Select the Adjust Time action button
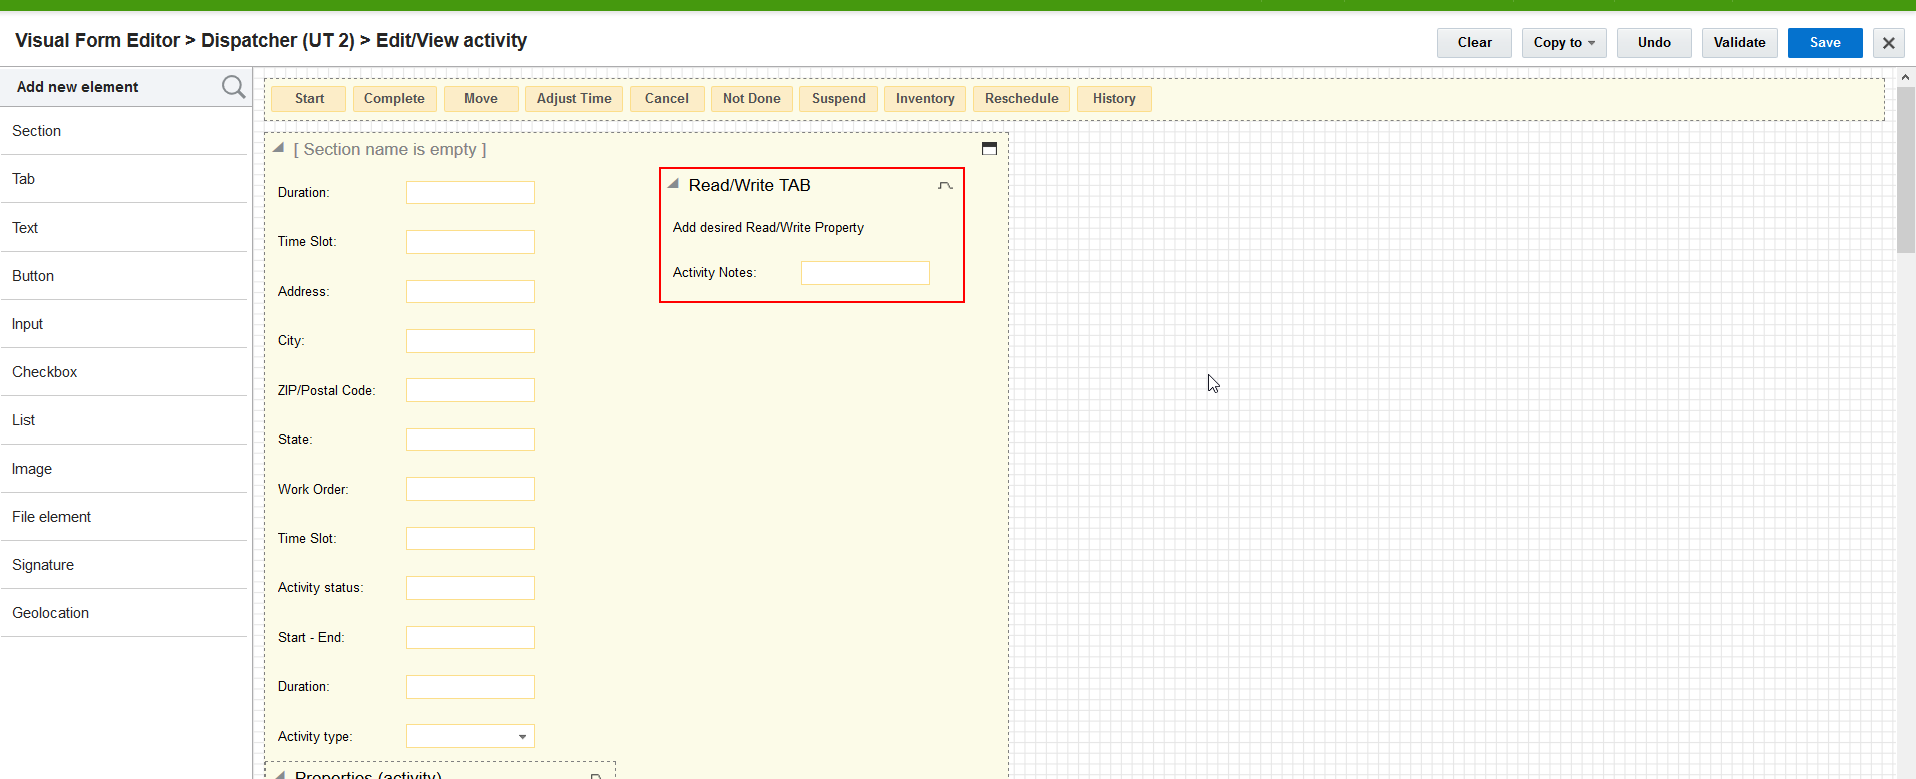Image resolution: width=1916 pixels, height=779 pixels. [574, 99]
